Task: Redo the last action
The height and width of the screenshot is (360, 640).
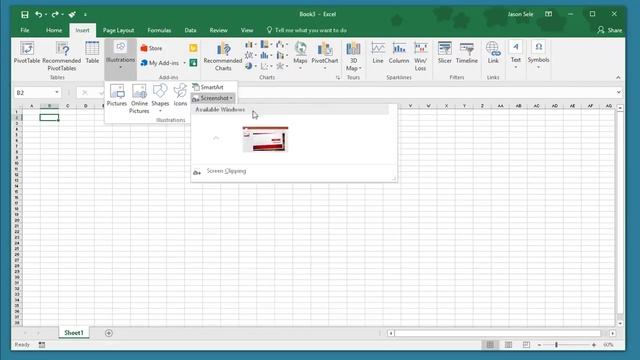Action: point(55,15)
